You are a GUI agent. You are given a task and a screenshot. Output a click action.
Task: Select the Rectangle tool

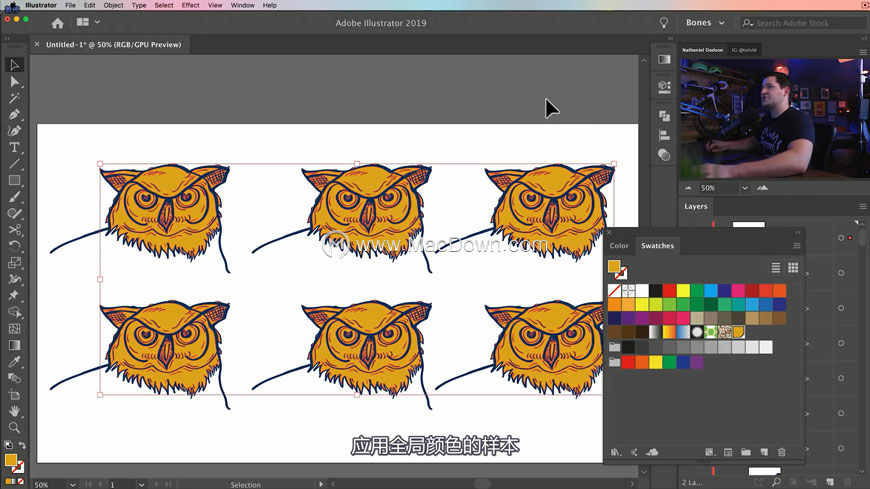click(x=14, y=180)
